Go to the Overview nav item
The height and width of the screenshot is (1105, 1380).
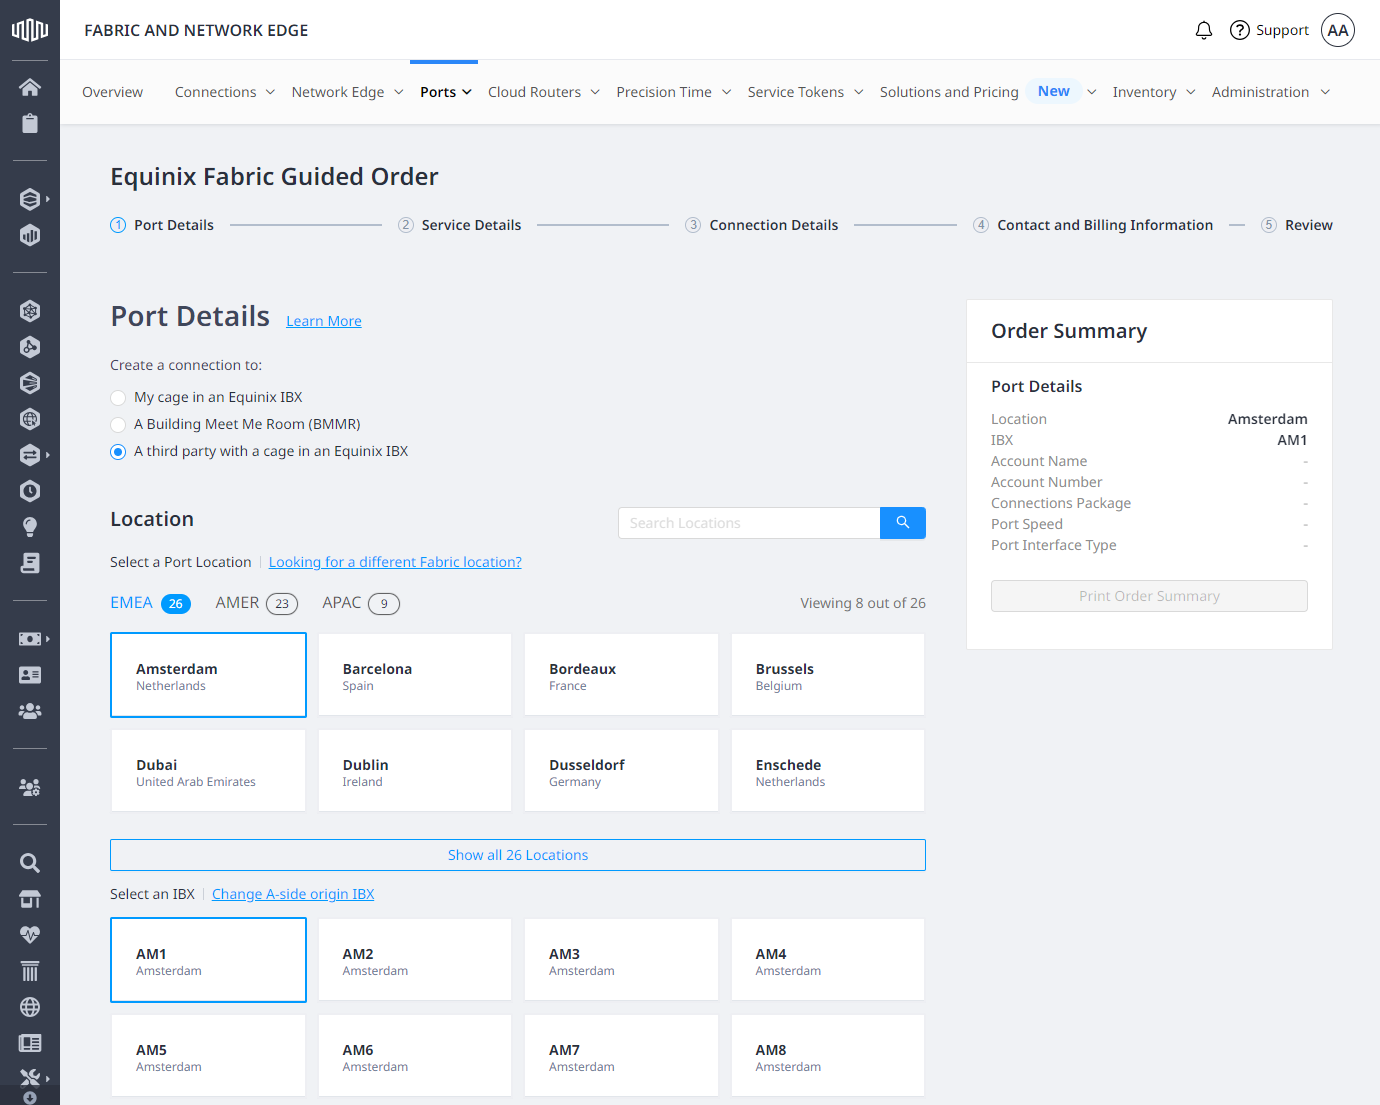[x=112, y=92]
